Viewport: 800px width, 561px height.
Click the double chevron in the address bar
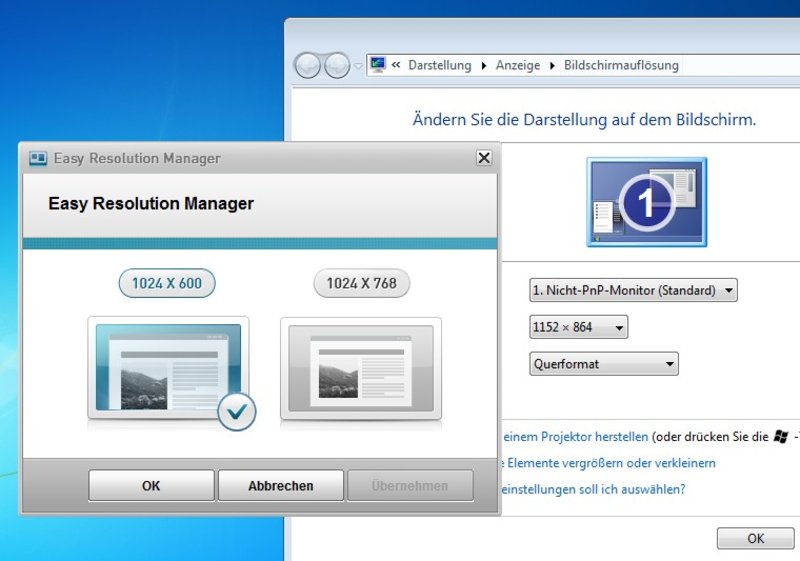coord(396,65)
